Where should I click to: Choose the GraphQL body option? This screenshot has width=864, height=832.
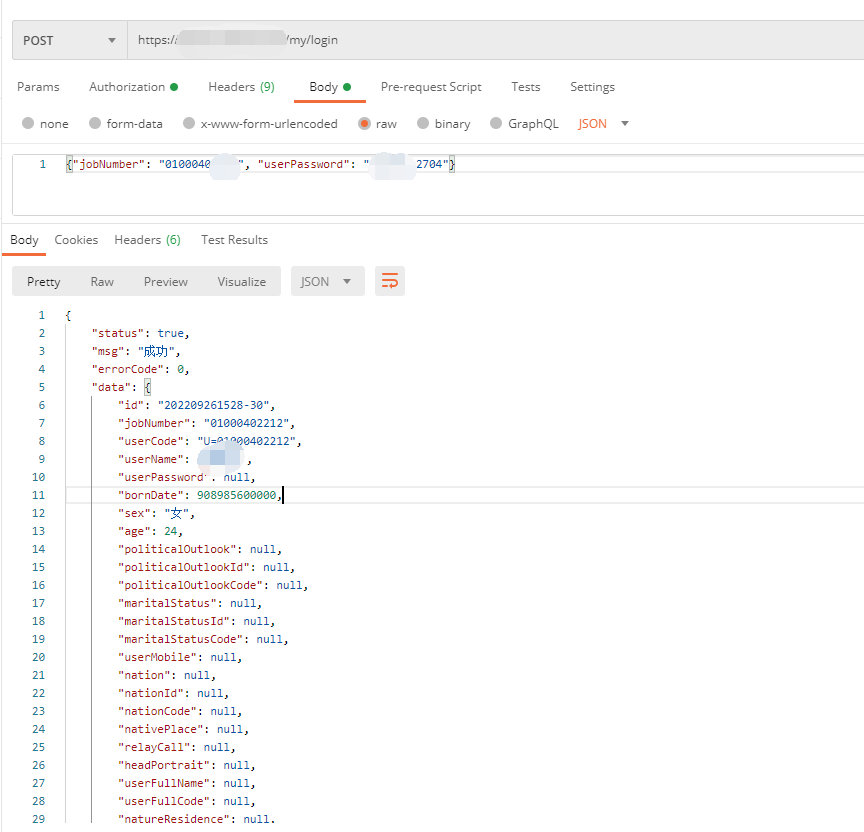[524, 123]
